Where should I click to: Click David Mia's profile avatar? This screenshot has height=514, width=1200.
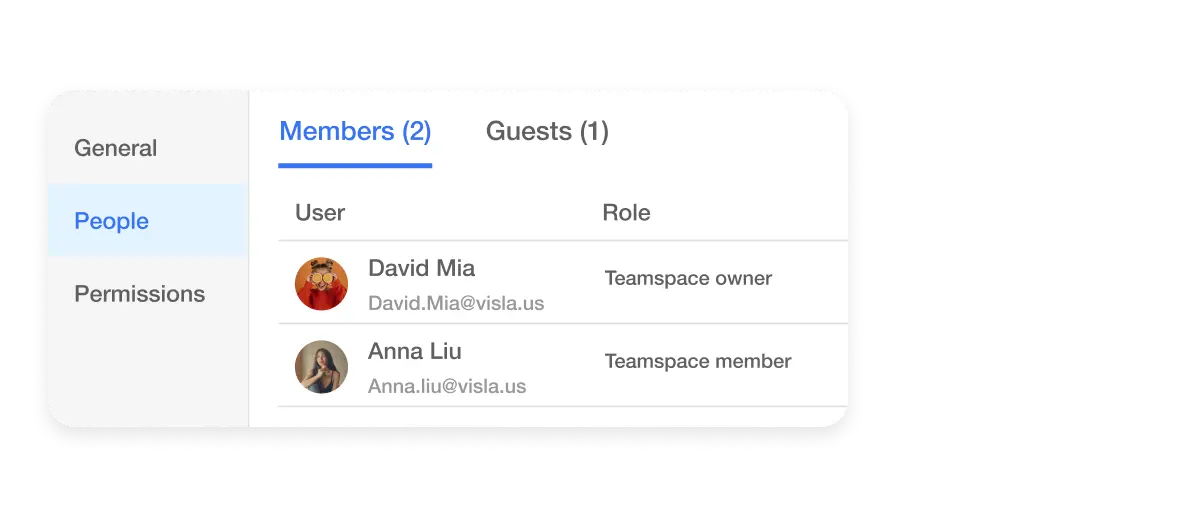tap(322, 284)
